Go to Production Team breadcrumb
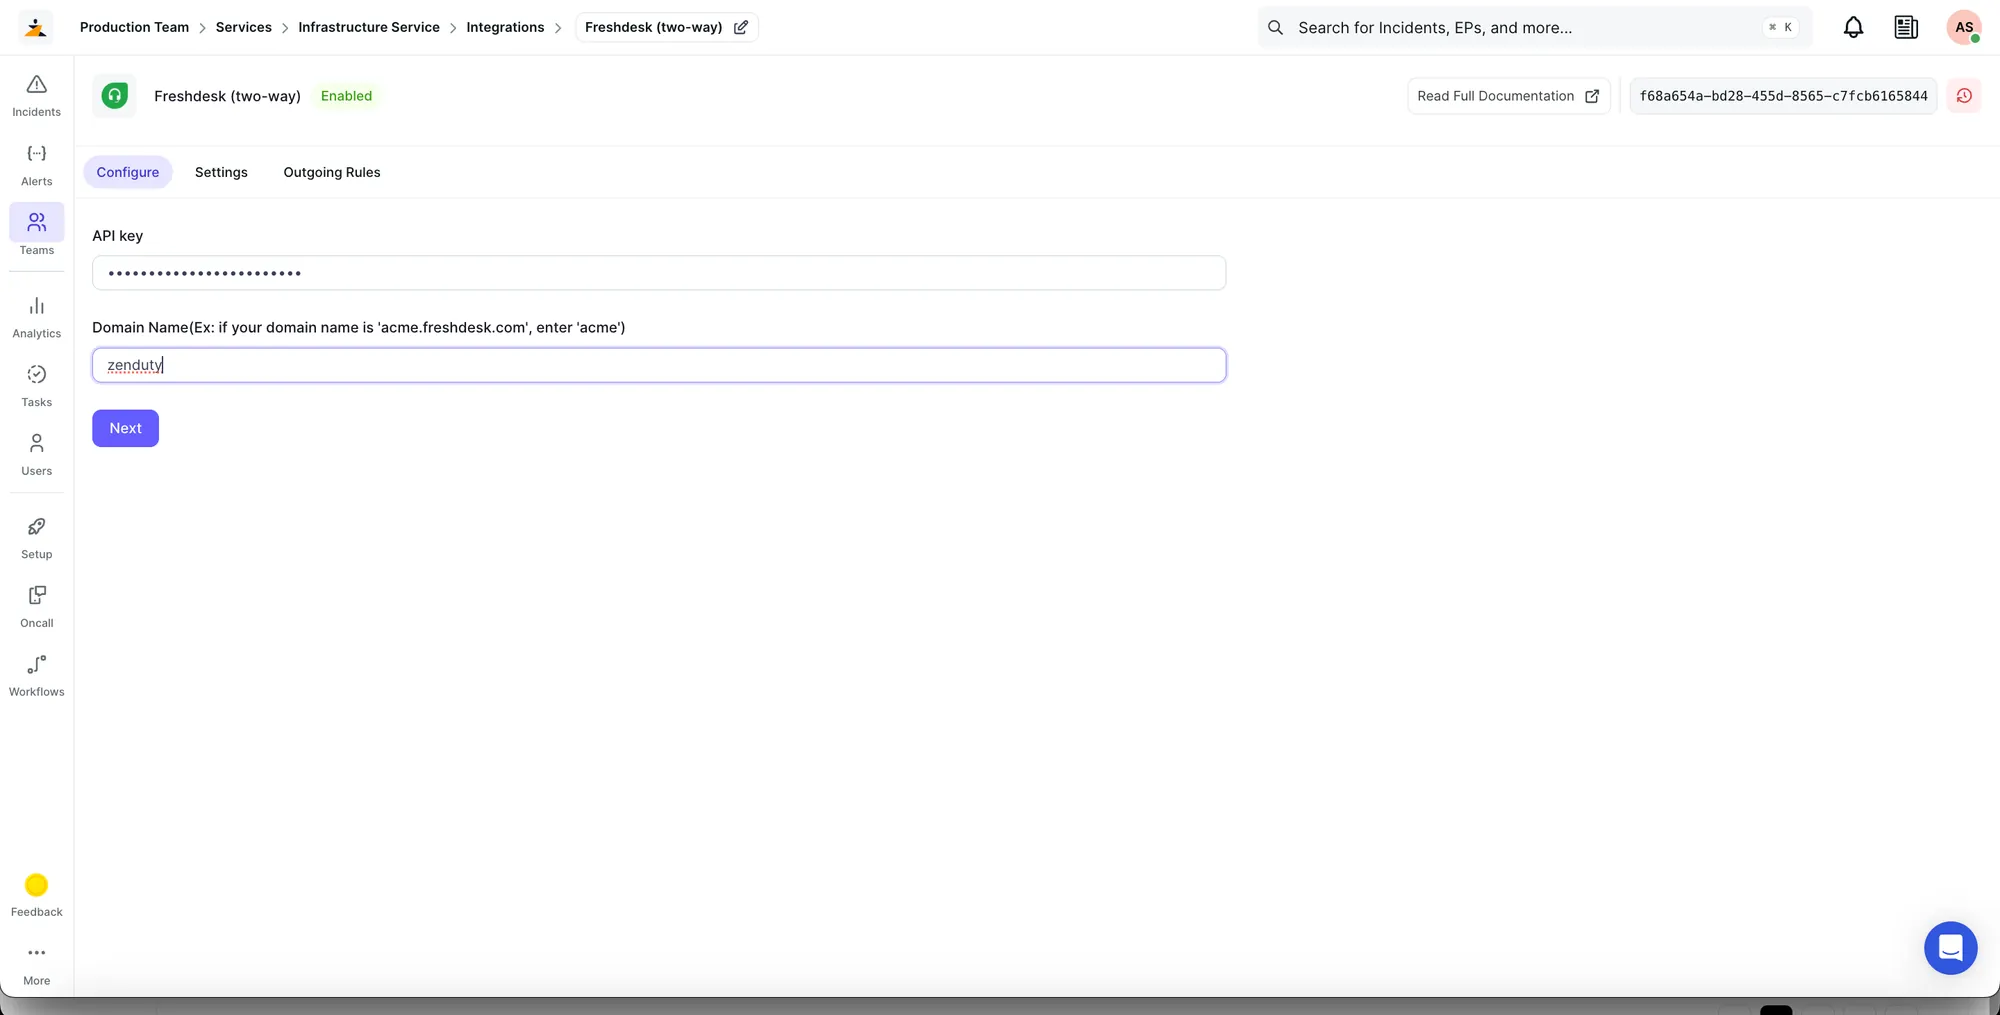The image size is (2000, 1015). coord(134,27)
